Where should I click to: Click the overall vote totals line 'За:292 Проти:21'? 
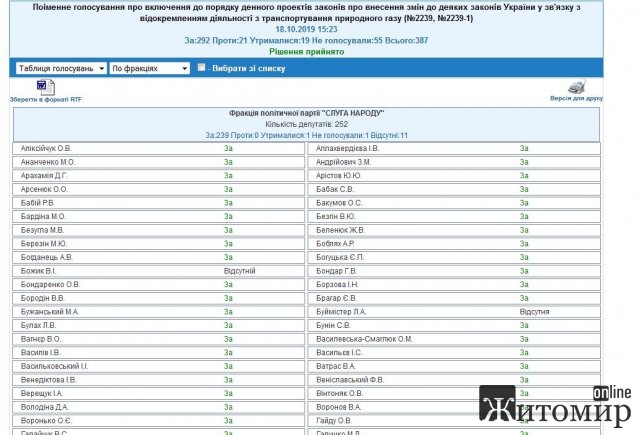click(x=307, y=40)
